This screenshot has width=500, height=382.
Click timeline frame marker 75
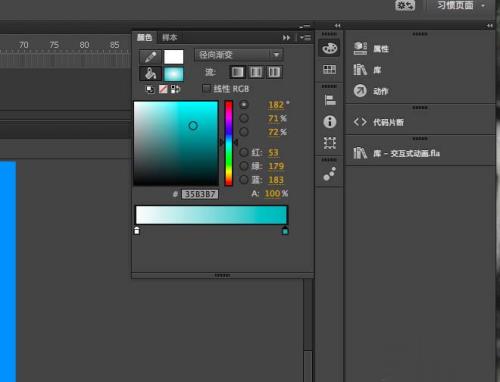54,45
